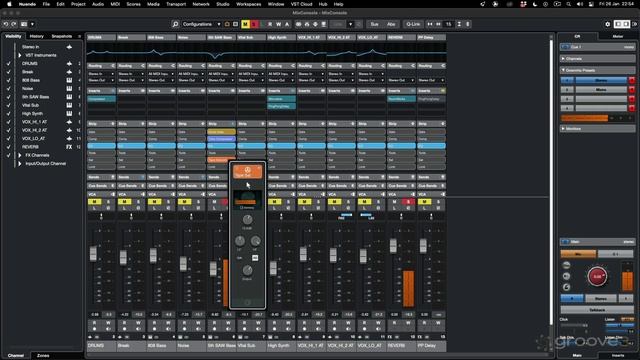Open the Apple menu
Viewport: 640px width, 360px height.
click(x=9, y=4)
